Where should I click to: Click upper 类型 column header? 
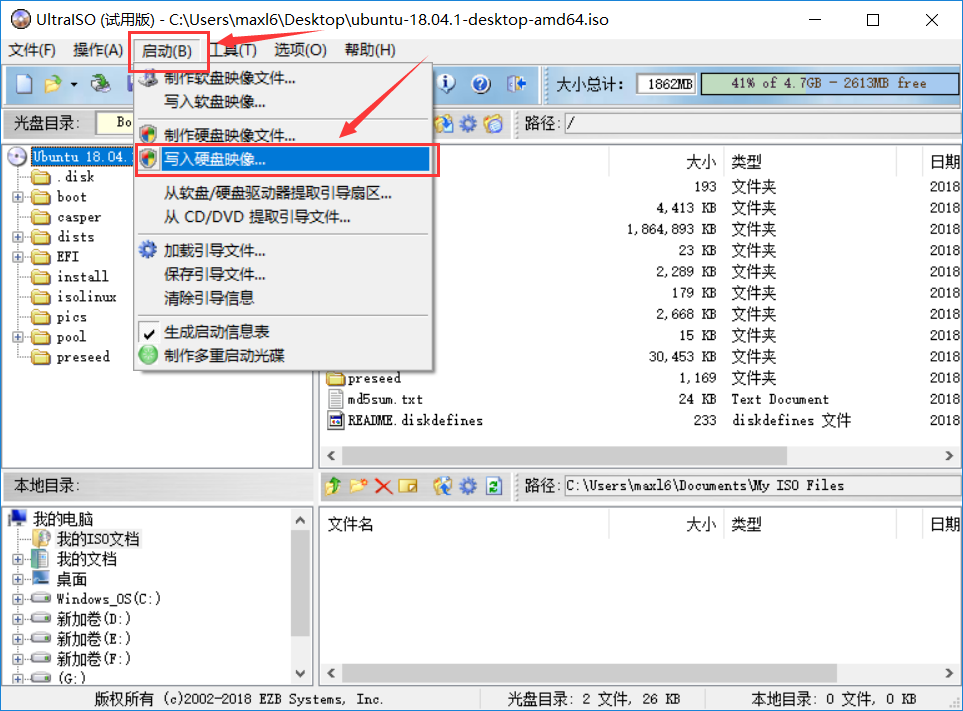click(811, 162)
